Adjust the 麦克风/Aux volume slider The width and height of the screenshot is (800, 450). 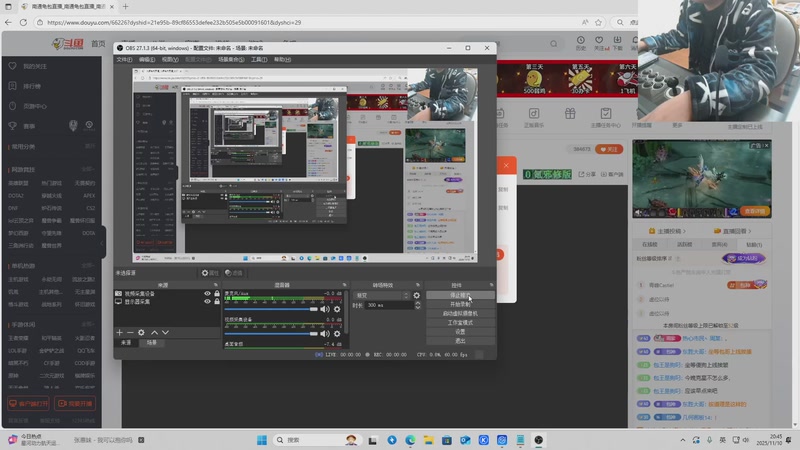click(271, 309)
